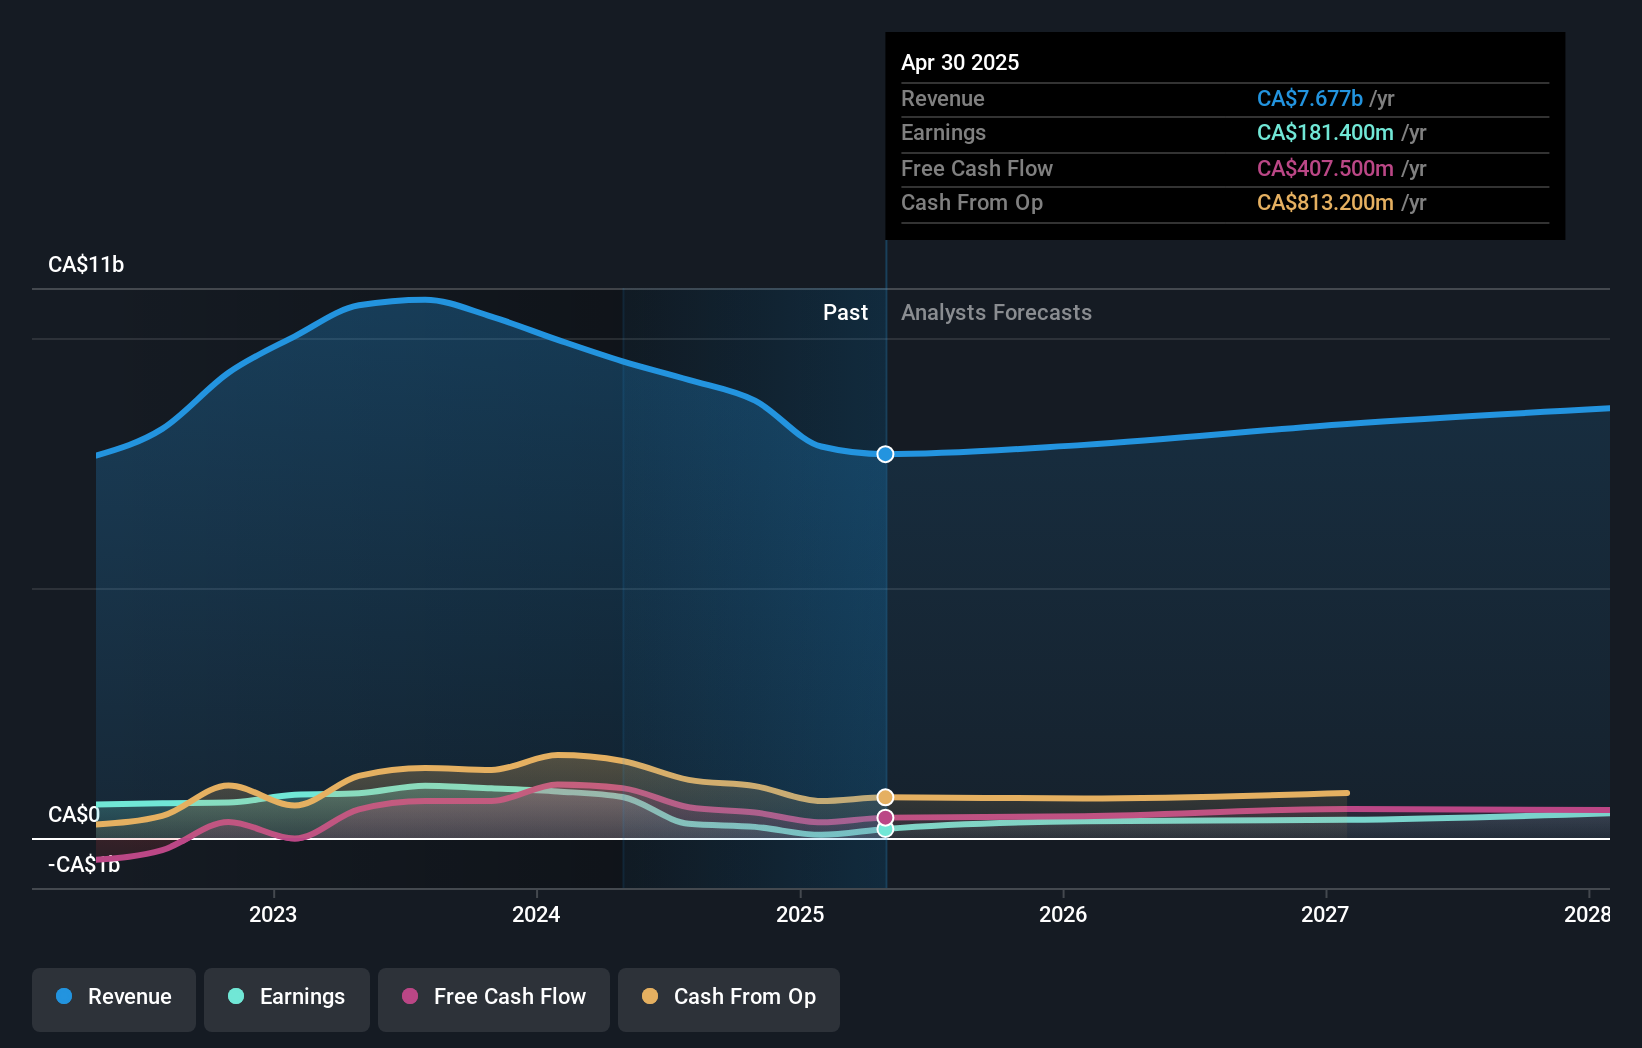Click the 2024 x-axis label

tap(536, 914)
